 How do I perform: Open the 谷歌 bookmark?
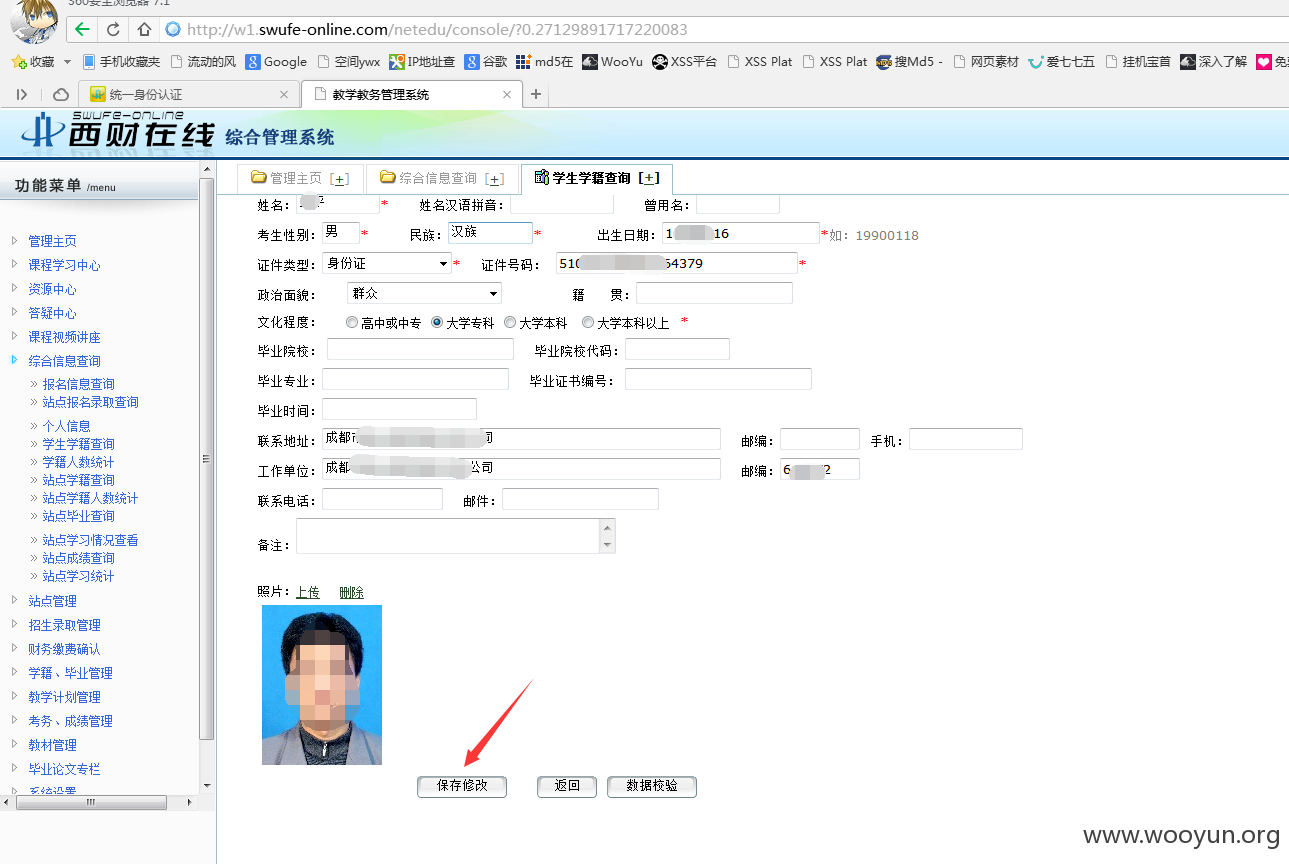(x=486, y=62)
